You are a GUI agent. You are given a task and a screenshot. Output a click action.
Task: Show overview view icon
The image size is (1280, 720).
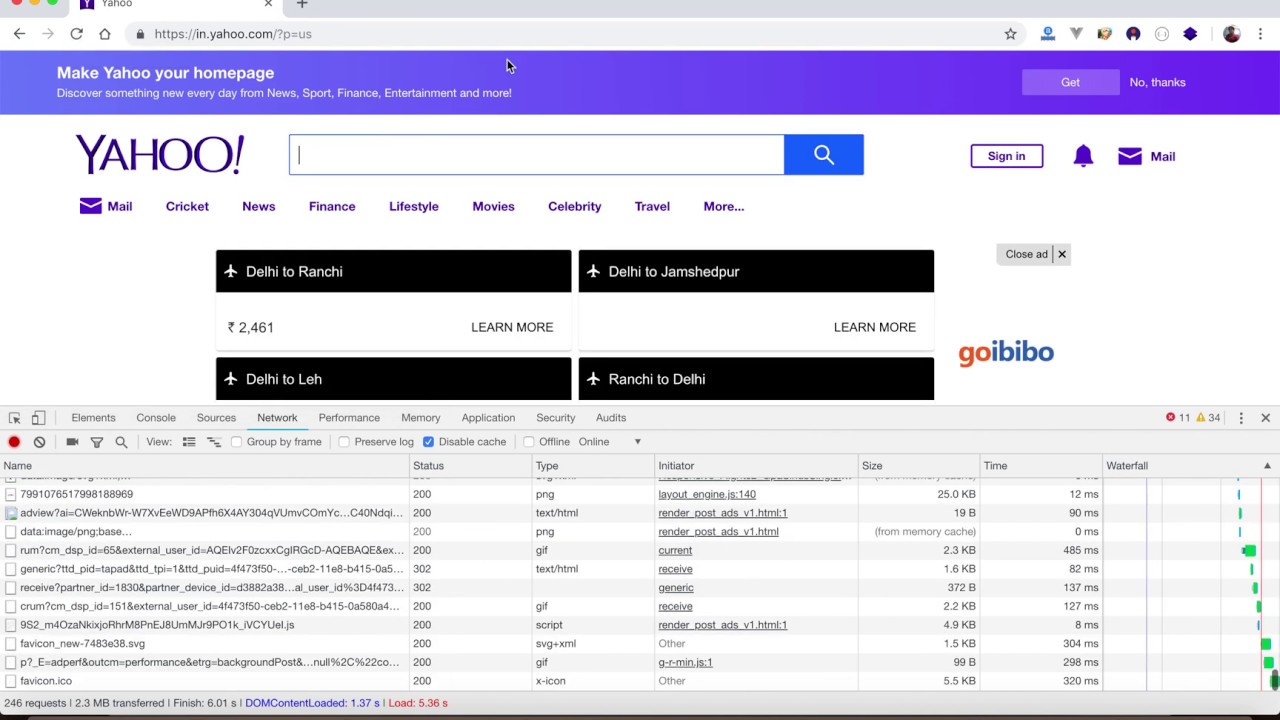point(213,442)
